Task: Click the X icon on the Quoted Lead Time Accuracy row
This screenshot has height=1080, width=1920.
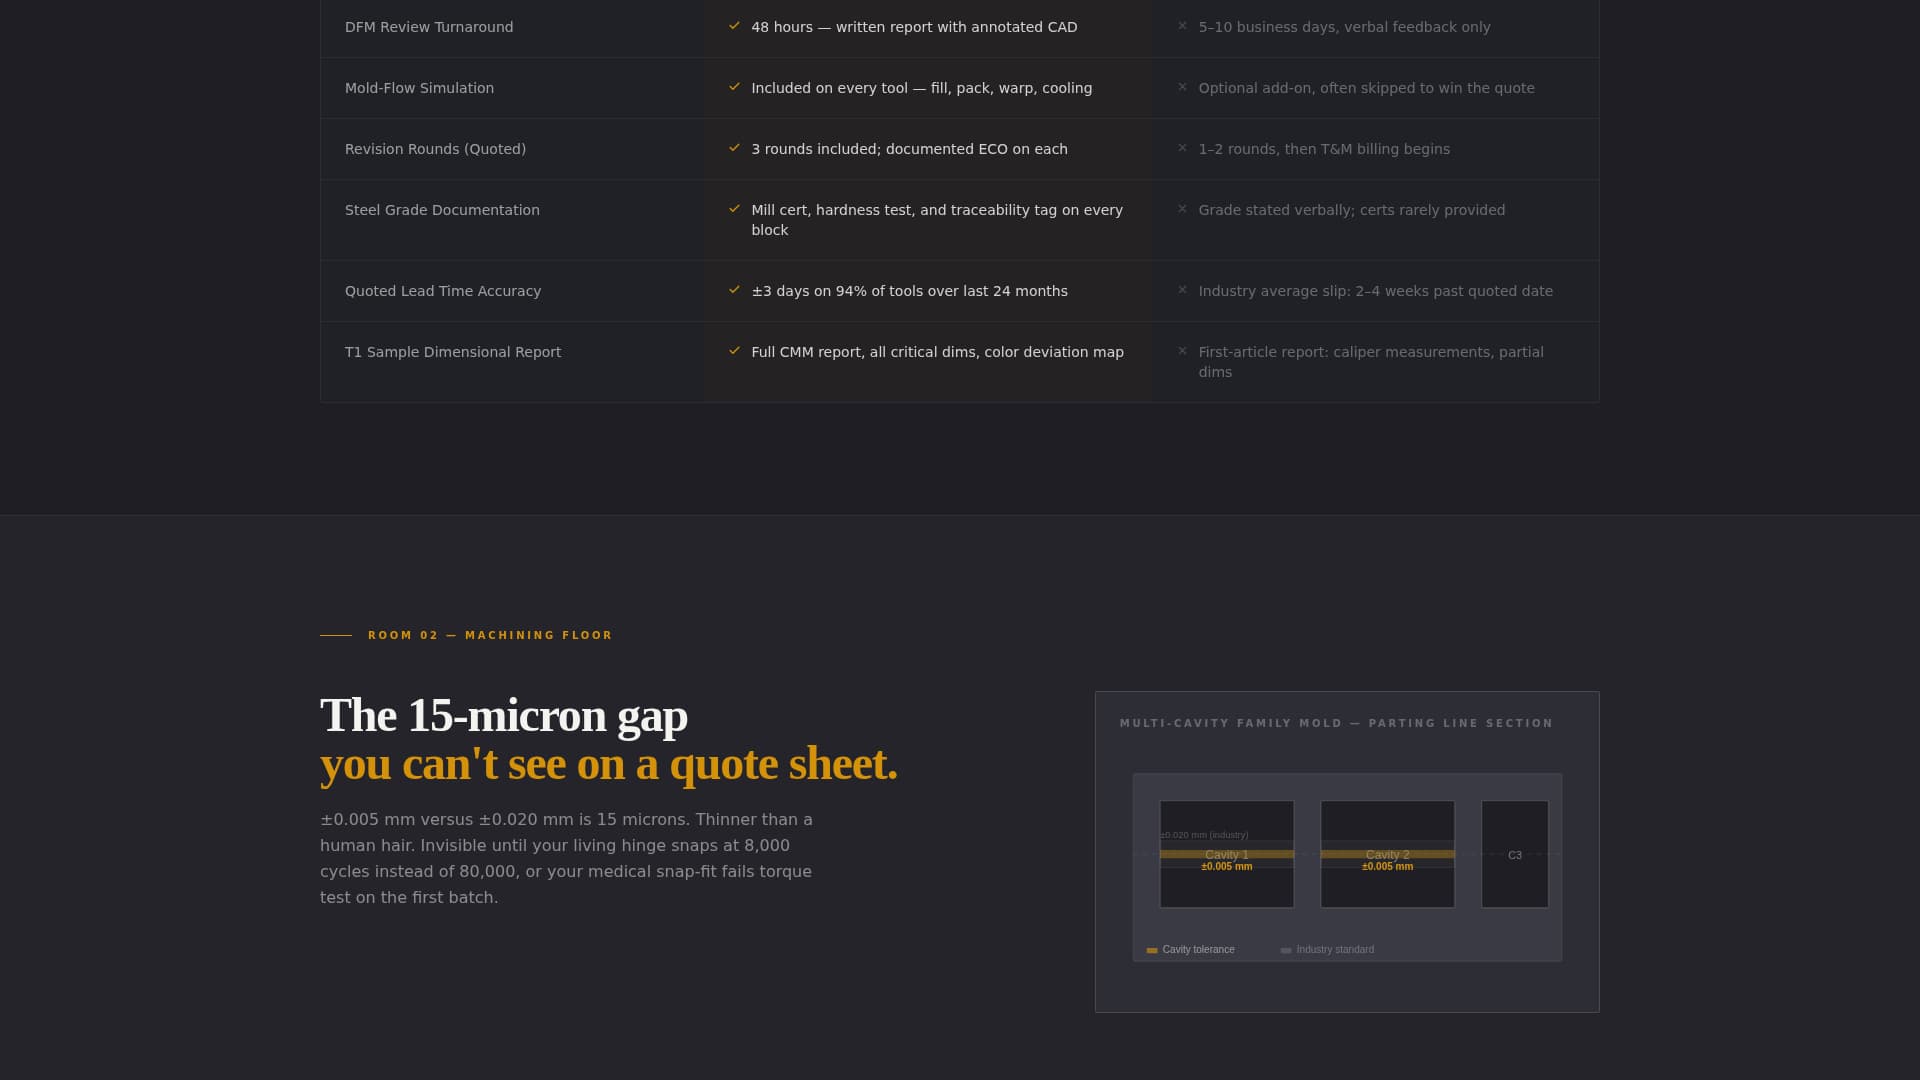Action: (1184, 291)
